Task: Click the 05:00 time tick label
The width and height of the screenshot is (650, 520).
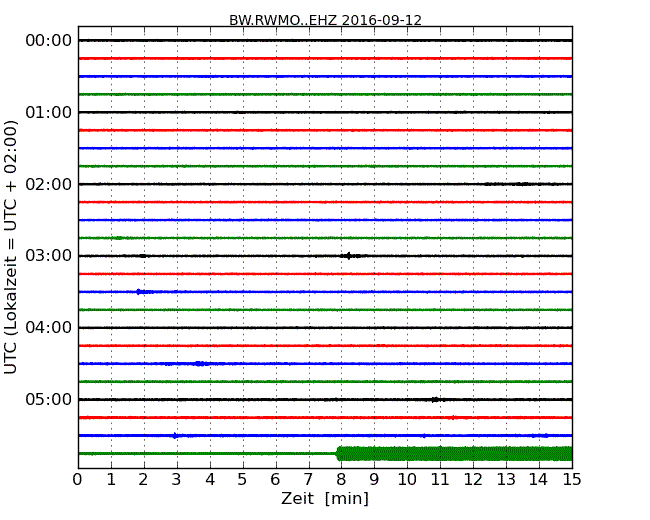Action: tap(49, 399)
